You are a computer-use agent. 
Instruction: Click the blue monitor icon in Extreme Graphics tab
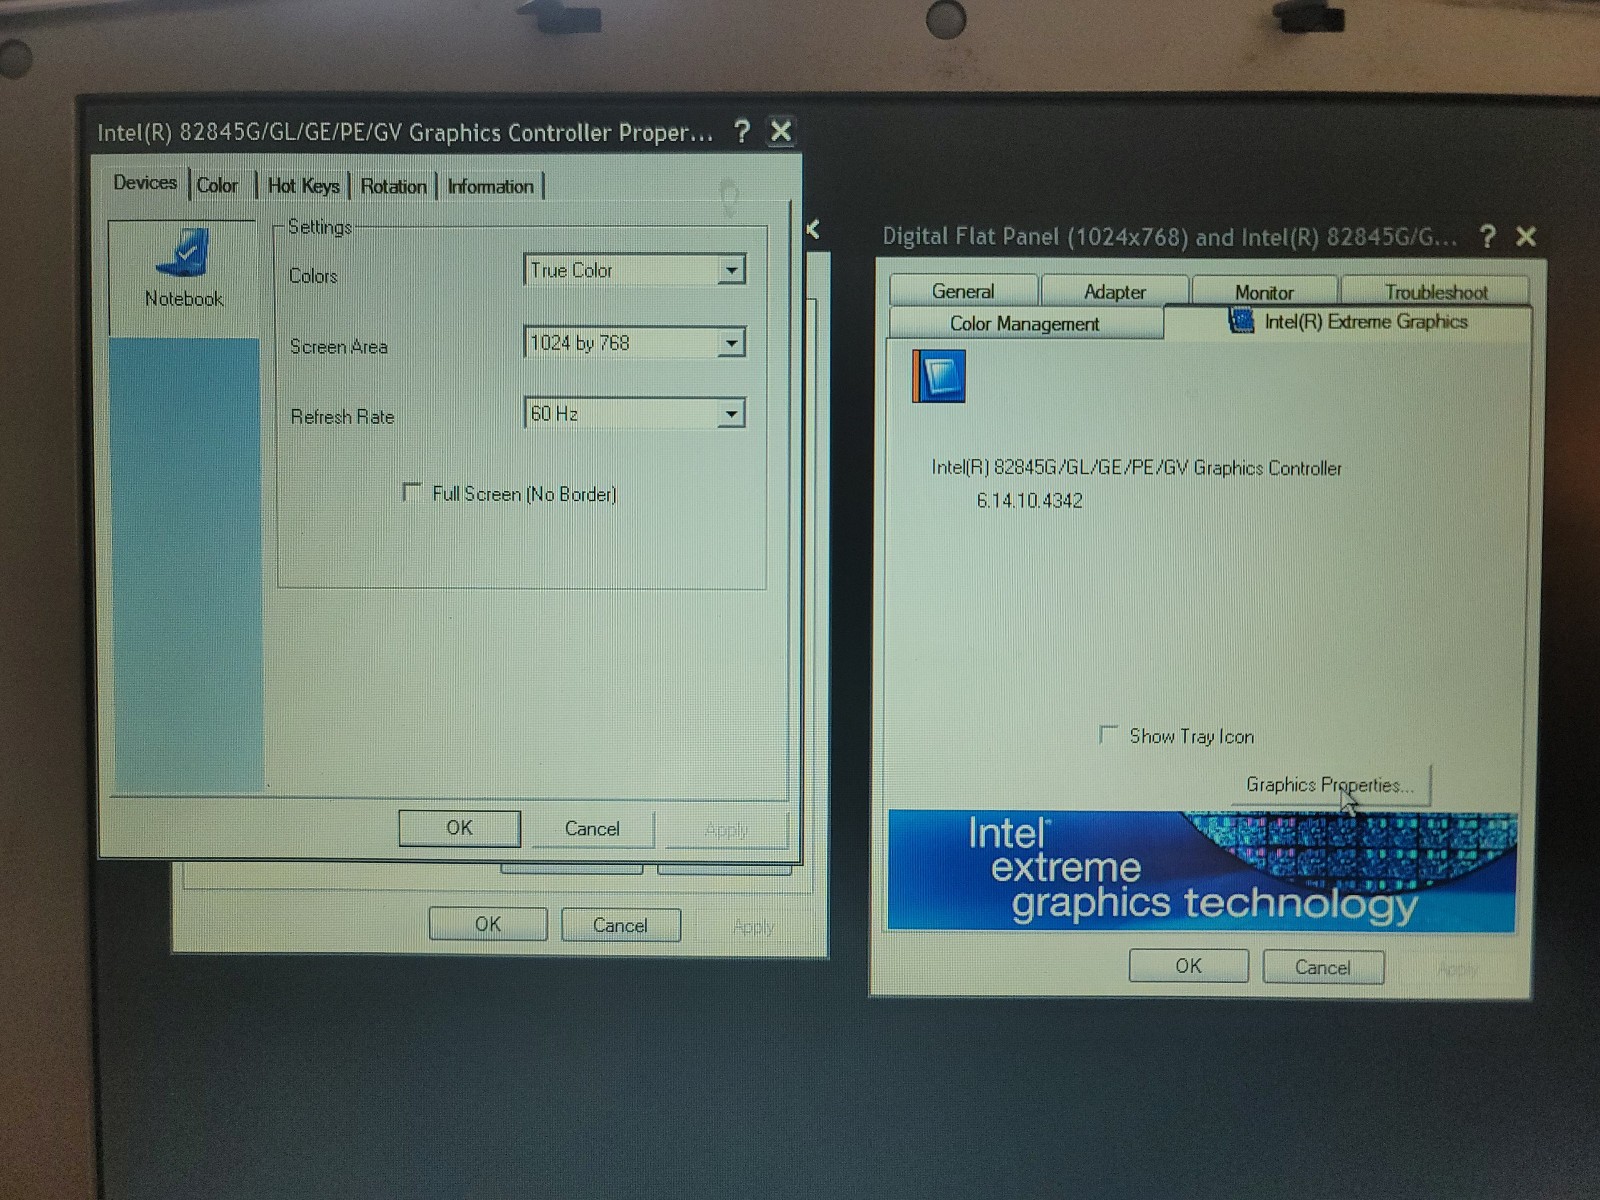(x=939, y=376)
